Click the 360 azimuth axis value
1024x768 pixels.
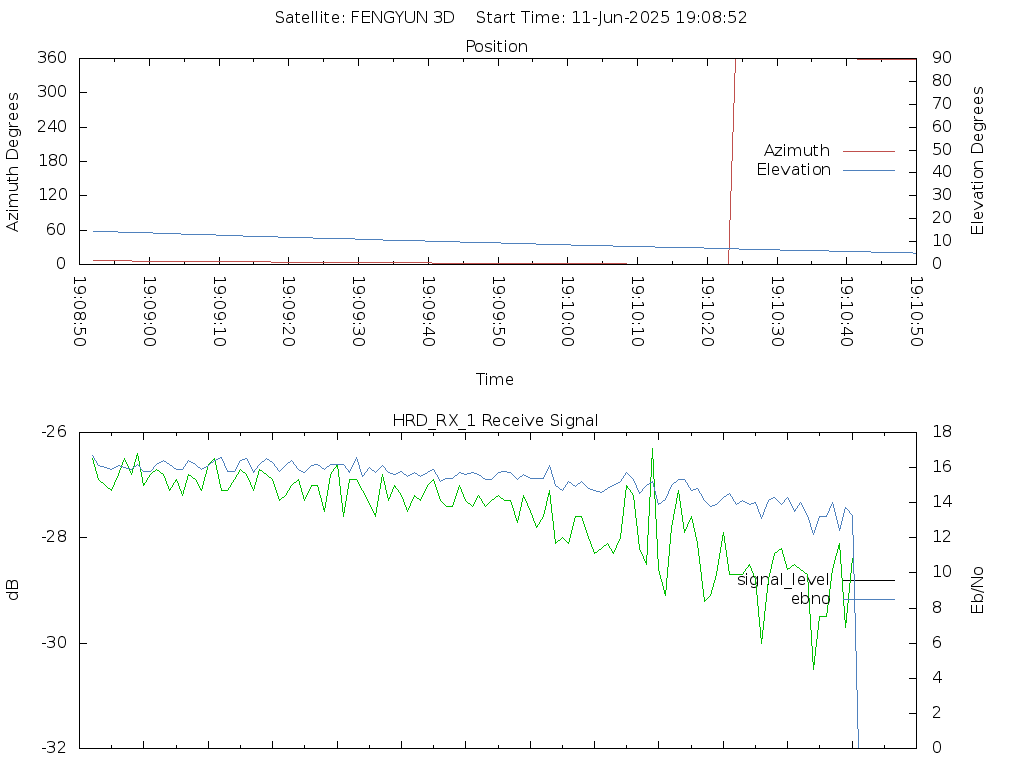tap(52, 57)
